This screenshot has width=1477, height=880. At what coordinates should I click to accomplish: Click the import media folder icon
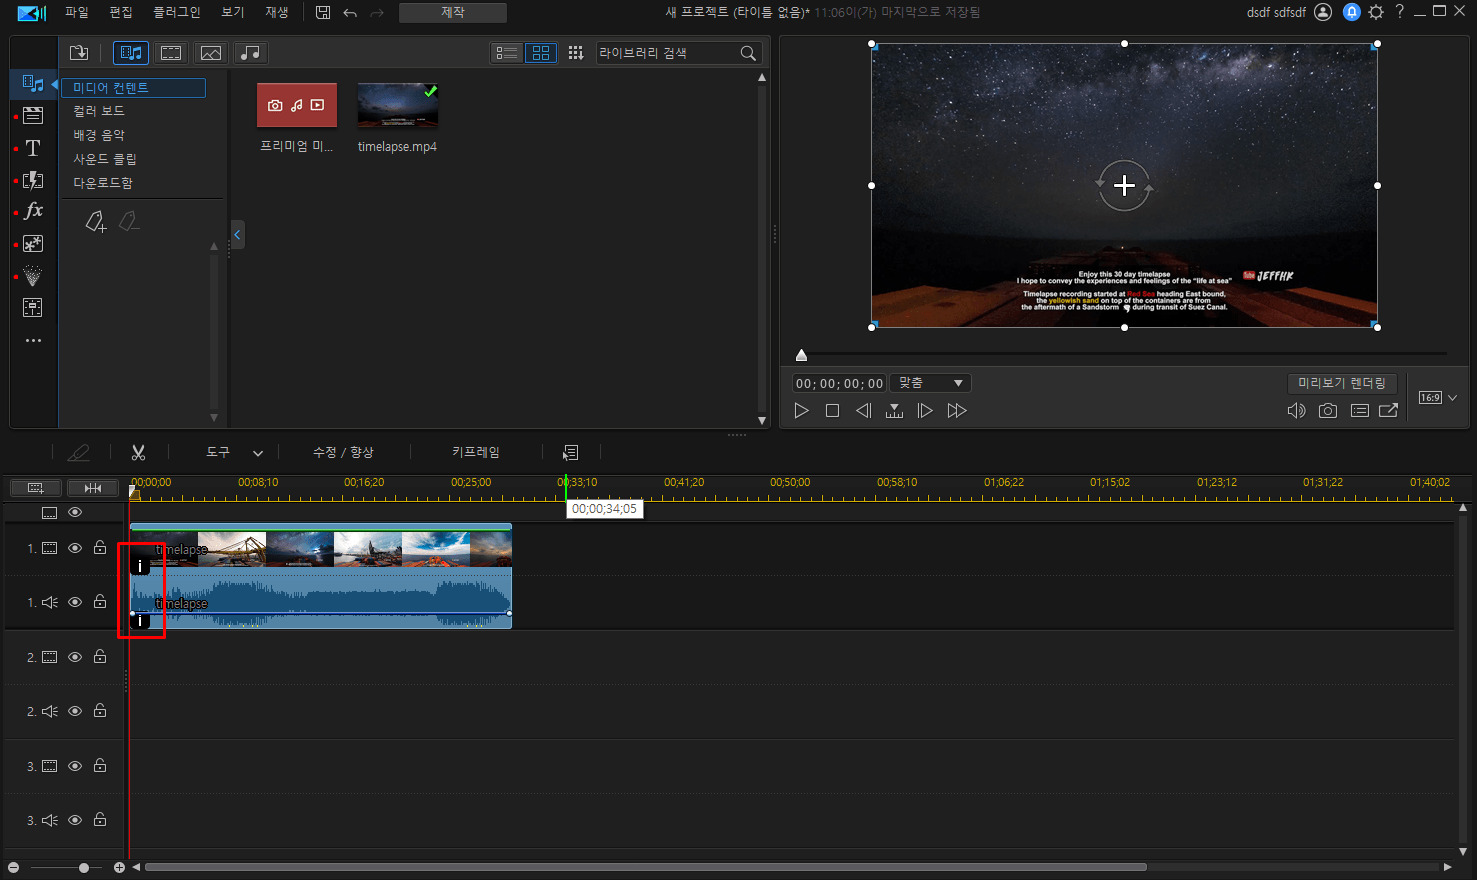pos(79,53)
